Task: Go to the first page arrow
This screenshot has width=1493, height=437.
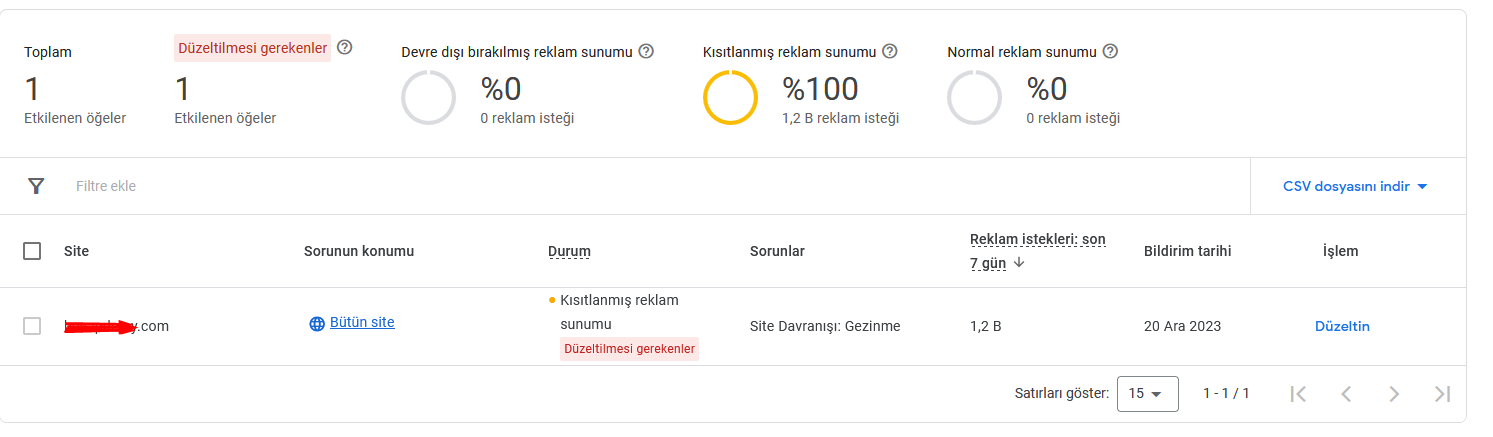Action: pos(1298,394)
